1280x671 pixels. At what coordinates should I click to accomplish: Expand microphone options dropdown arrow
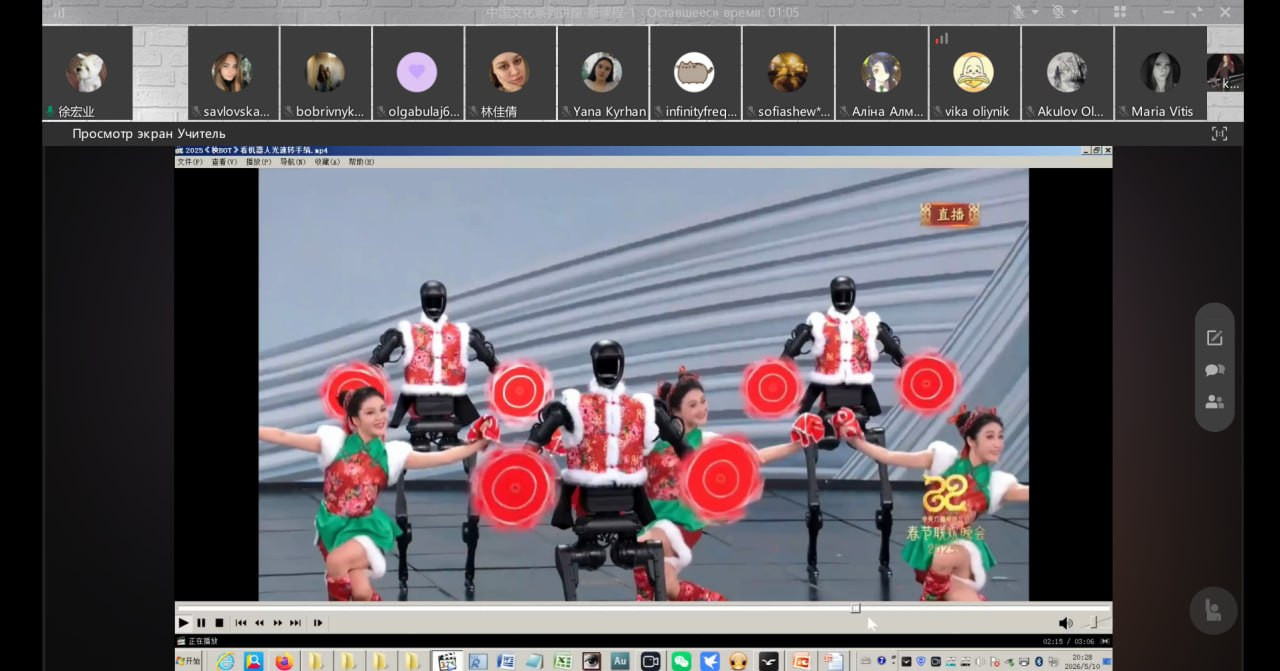(1035, 12)
